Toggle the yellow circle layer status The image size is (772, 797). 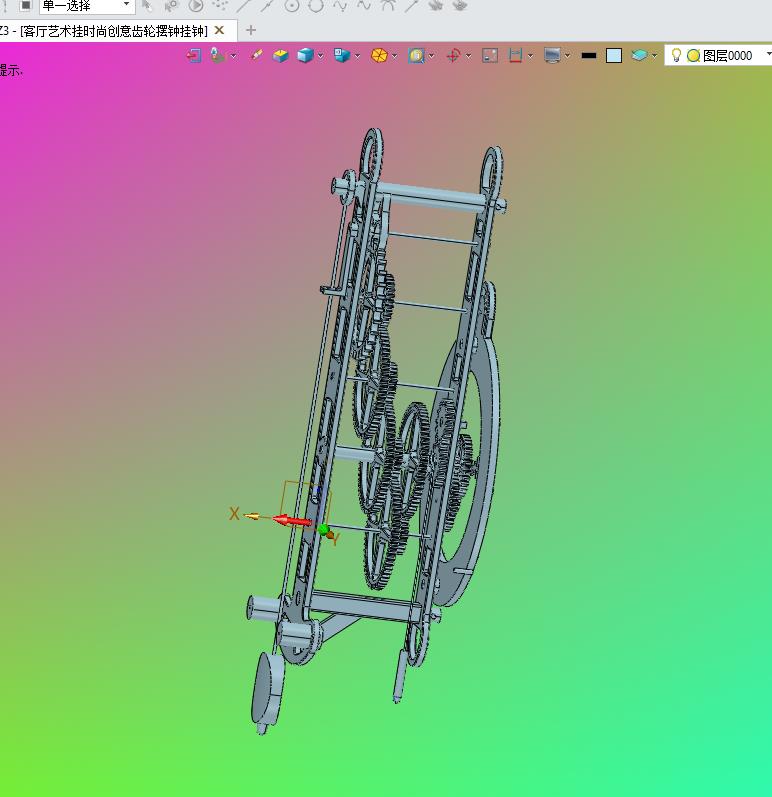pyautogui.click(x=693, y=55)
